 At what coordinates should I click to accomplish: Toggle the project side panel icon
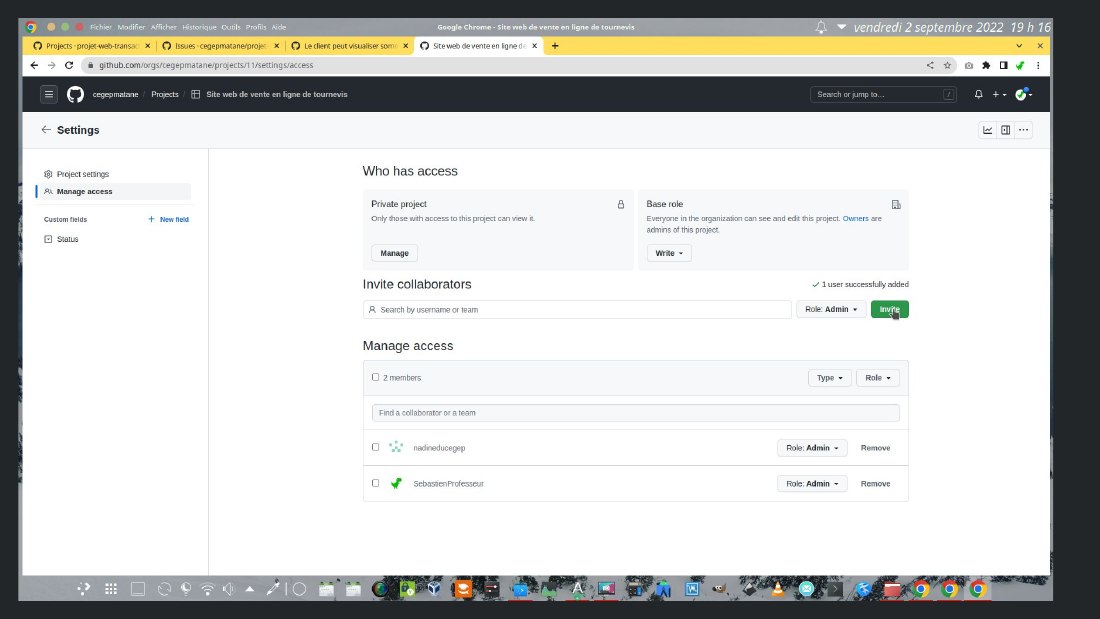[1005, 130]
